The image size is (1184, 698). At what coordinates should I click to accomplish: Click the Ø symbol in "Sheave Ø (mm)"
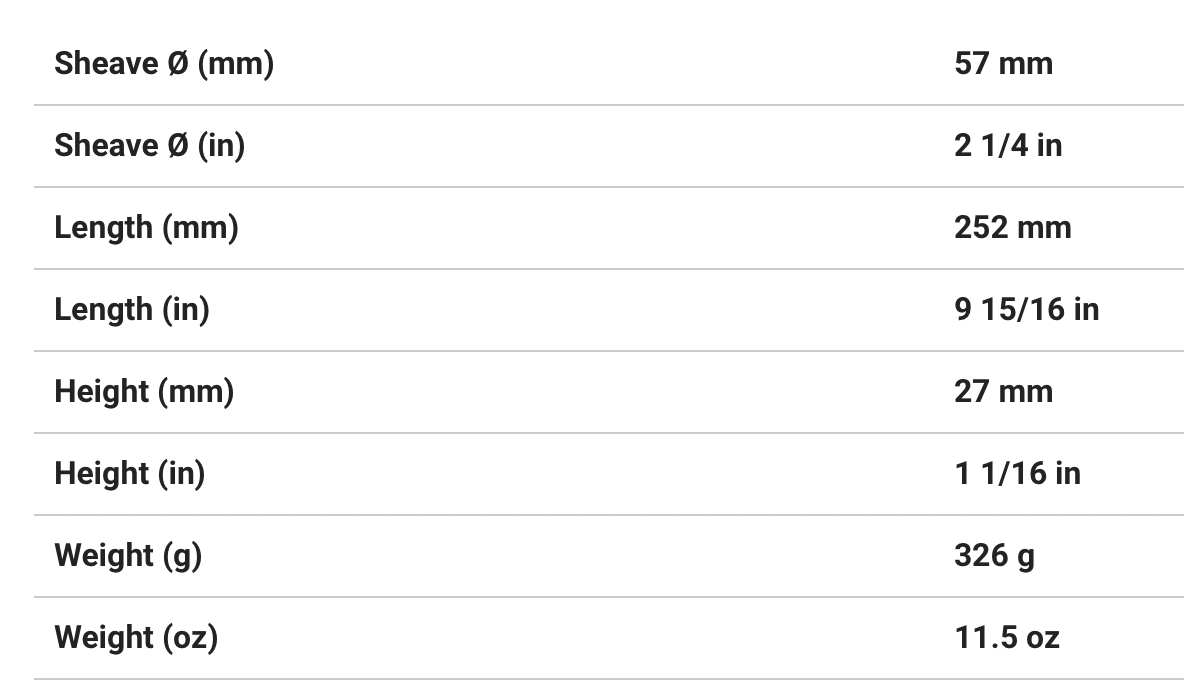177,63
